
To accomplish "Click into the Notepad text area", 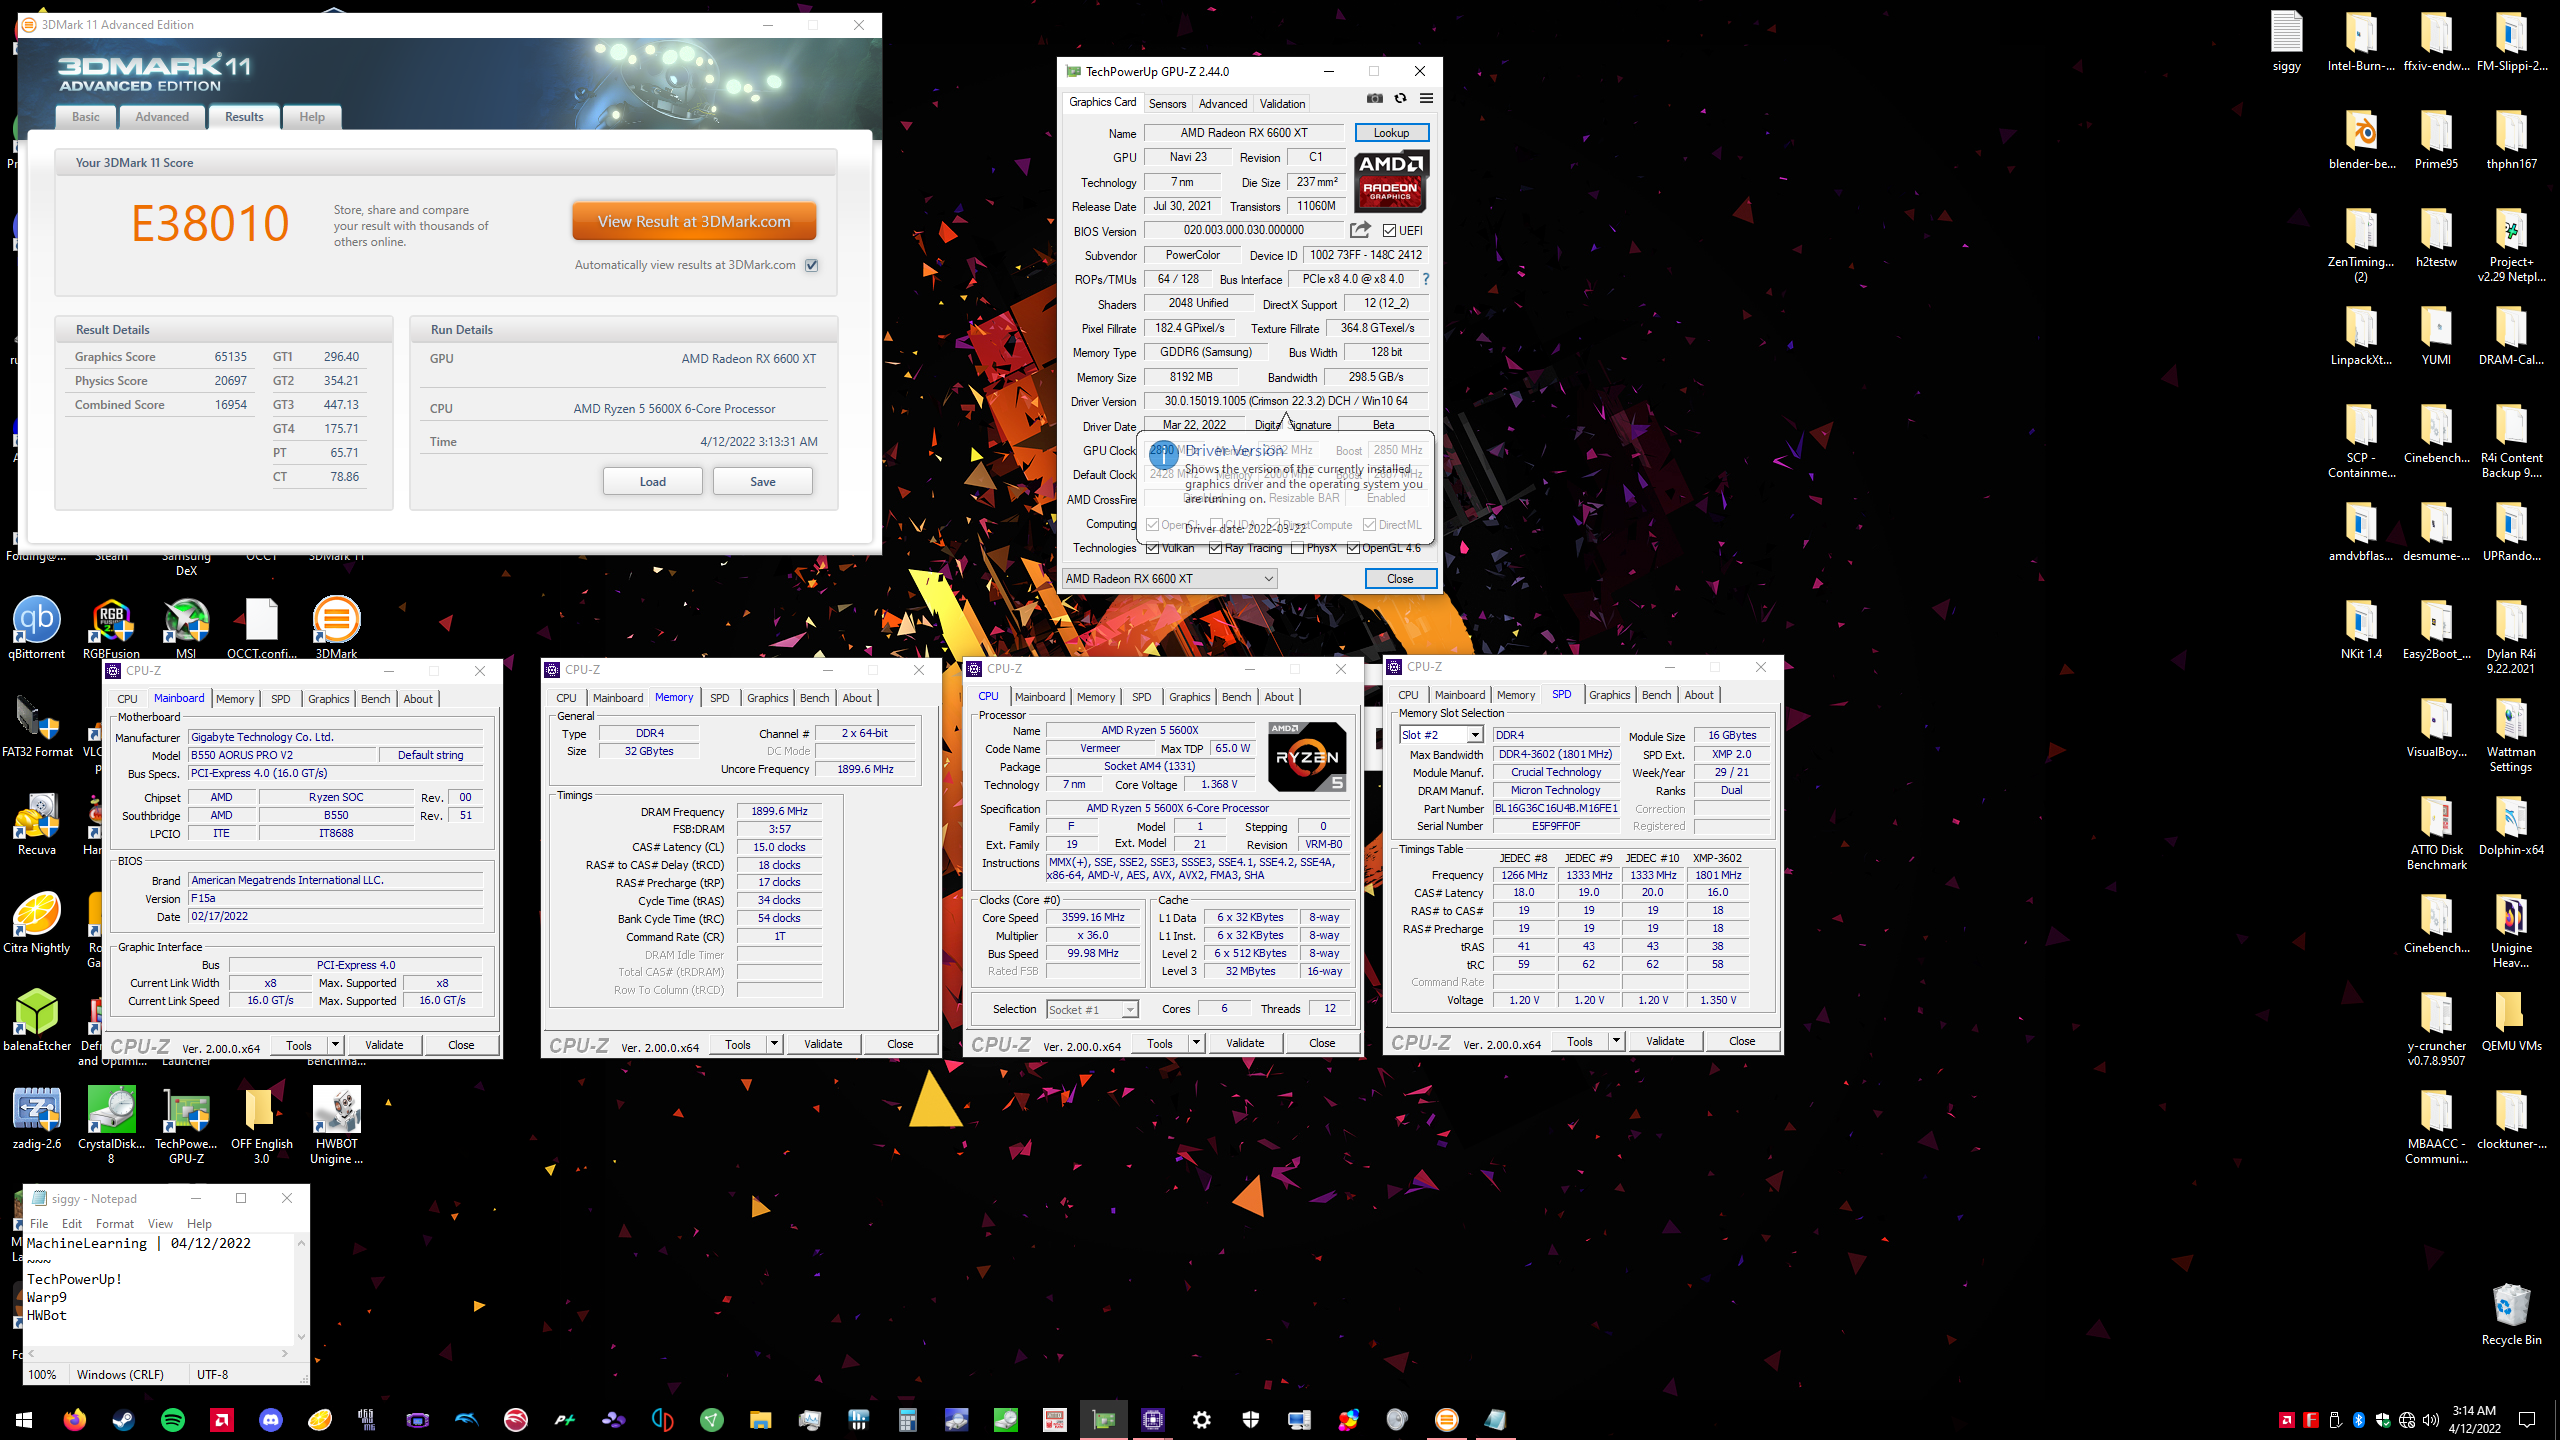I will 160,1290.
